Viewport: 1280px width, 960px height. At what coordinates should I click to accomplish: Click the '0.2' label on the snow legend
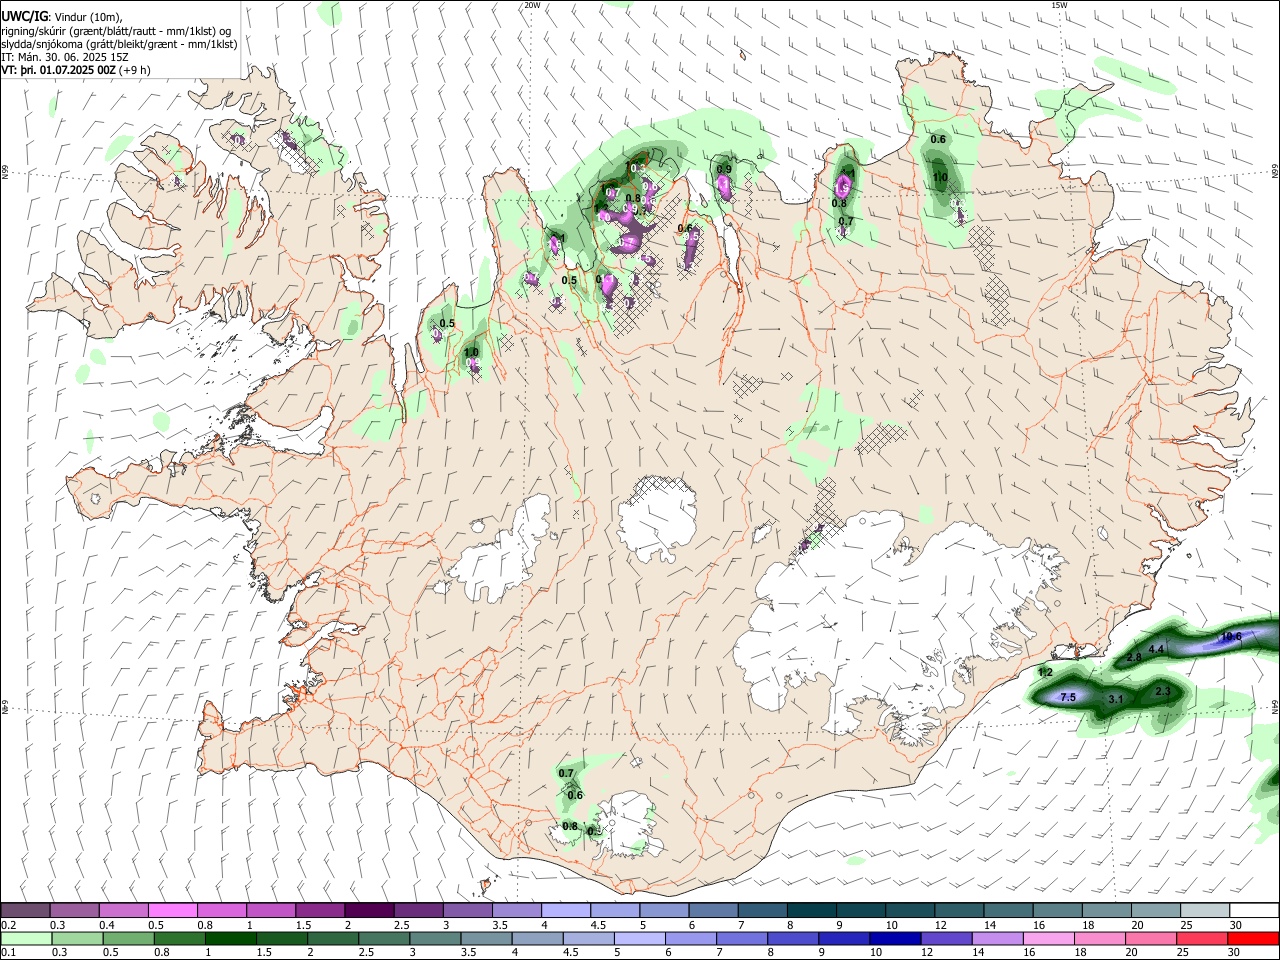8,925
